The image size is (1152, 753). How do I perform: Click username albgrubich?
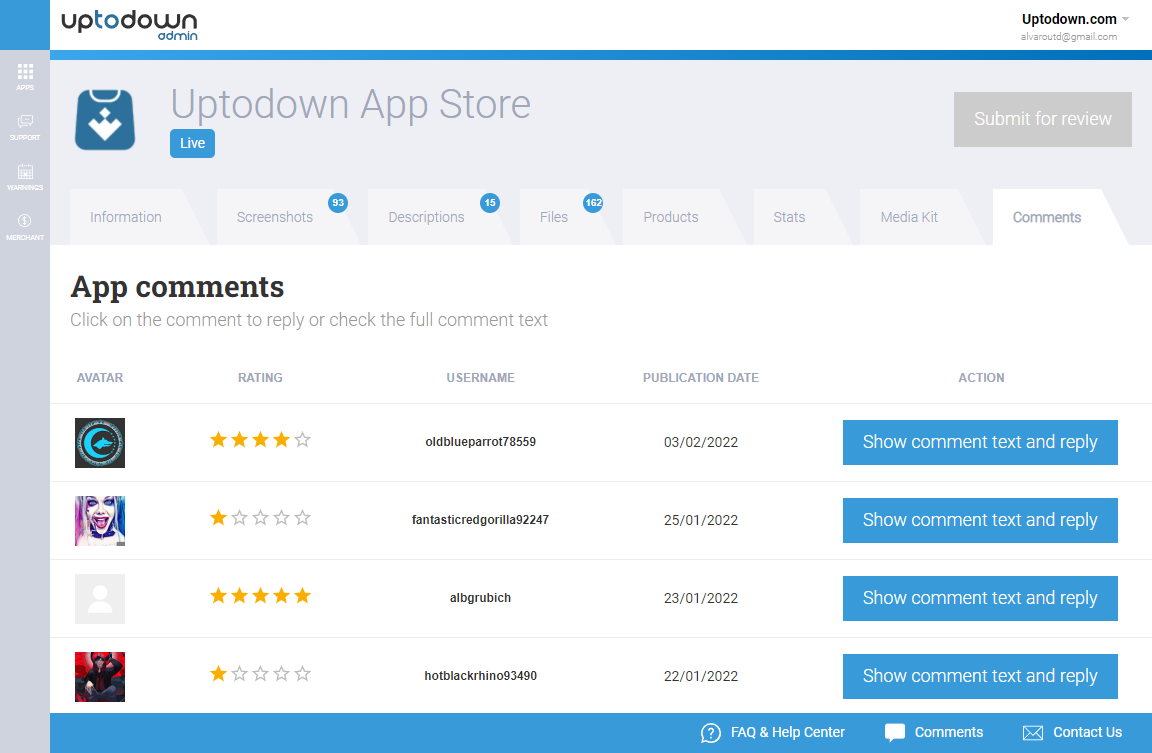pos(480,598)
